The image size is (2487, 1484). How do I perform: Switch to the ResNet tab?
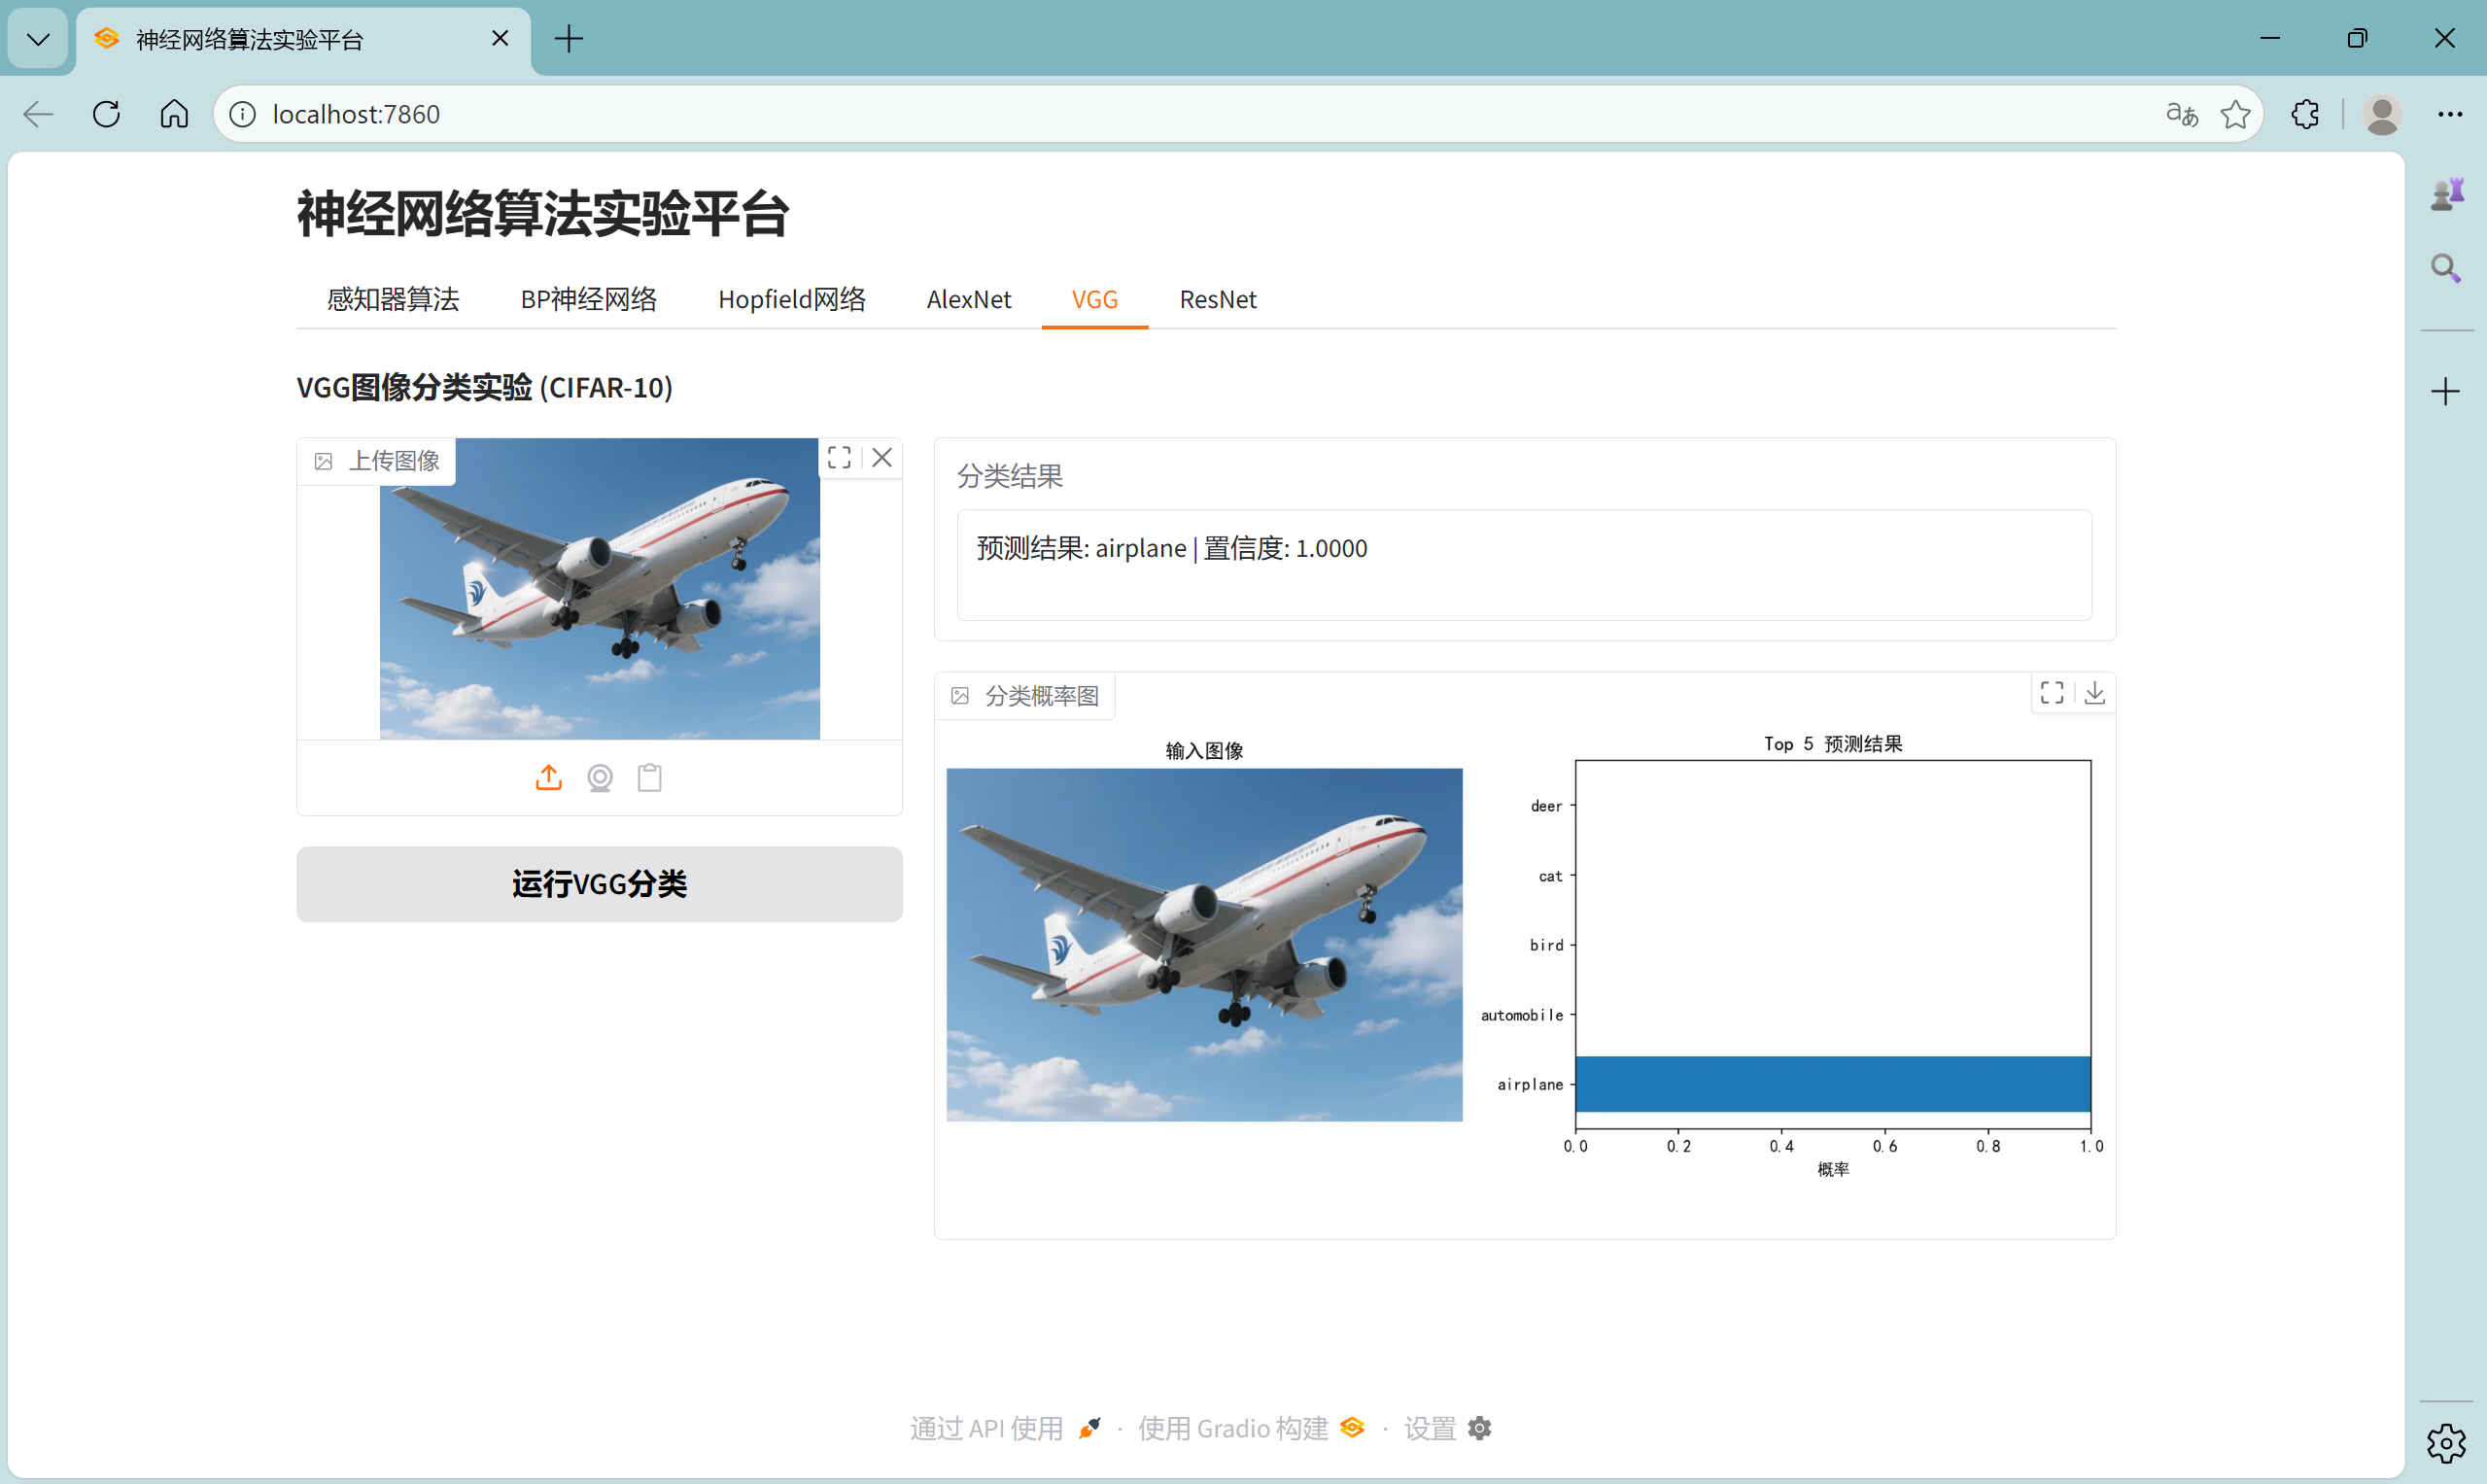coord(1217,299)
